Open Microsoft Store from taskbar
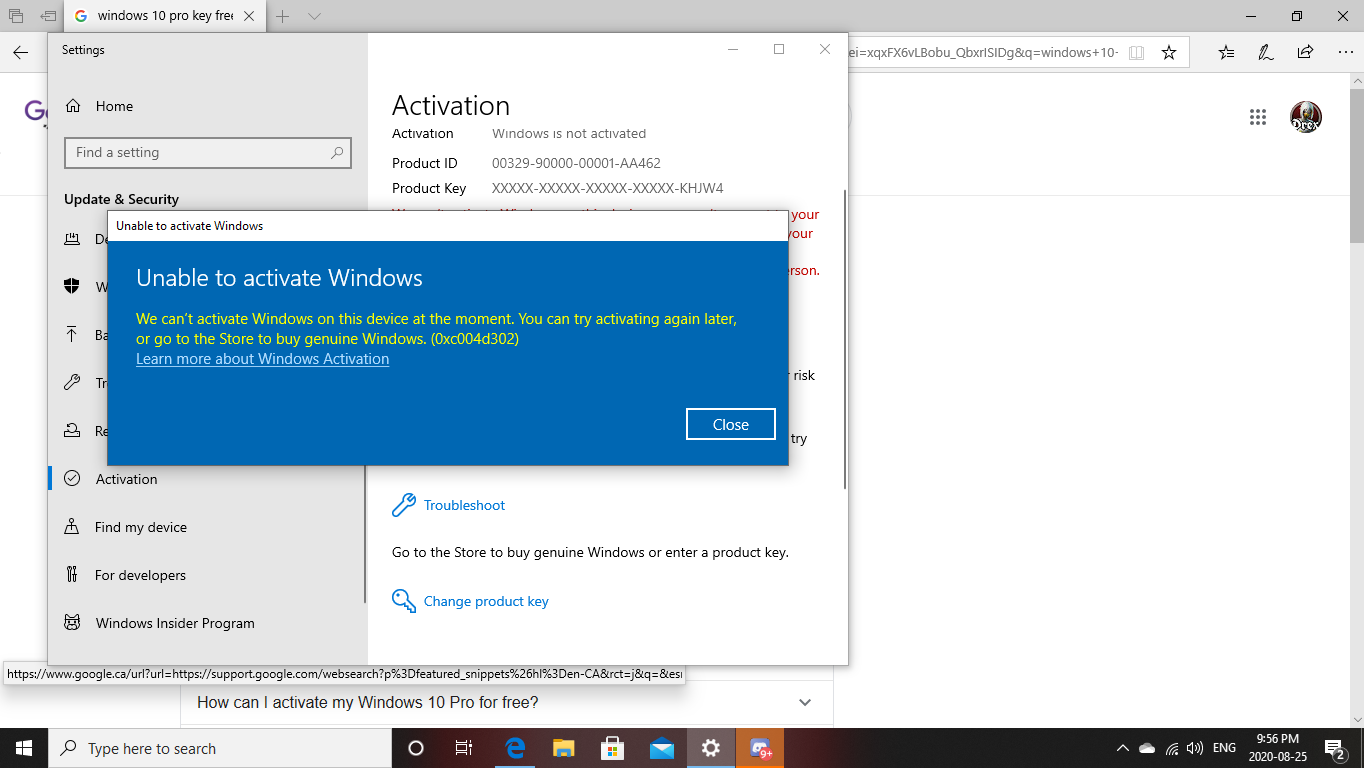Screen dimensions: 1364x768 (613, 748)
